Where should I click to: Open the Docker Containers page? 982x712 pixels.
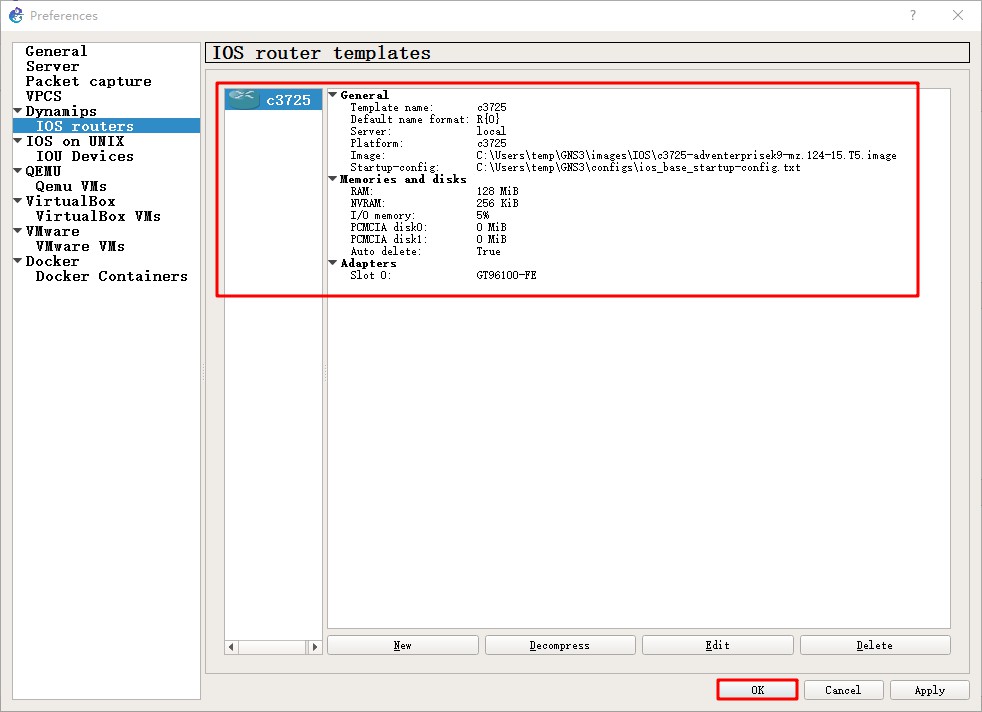coord(111,276)
